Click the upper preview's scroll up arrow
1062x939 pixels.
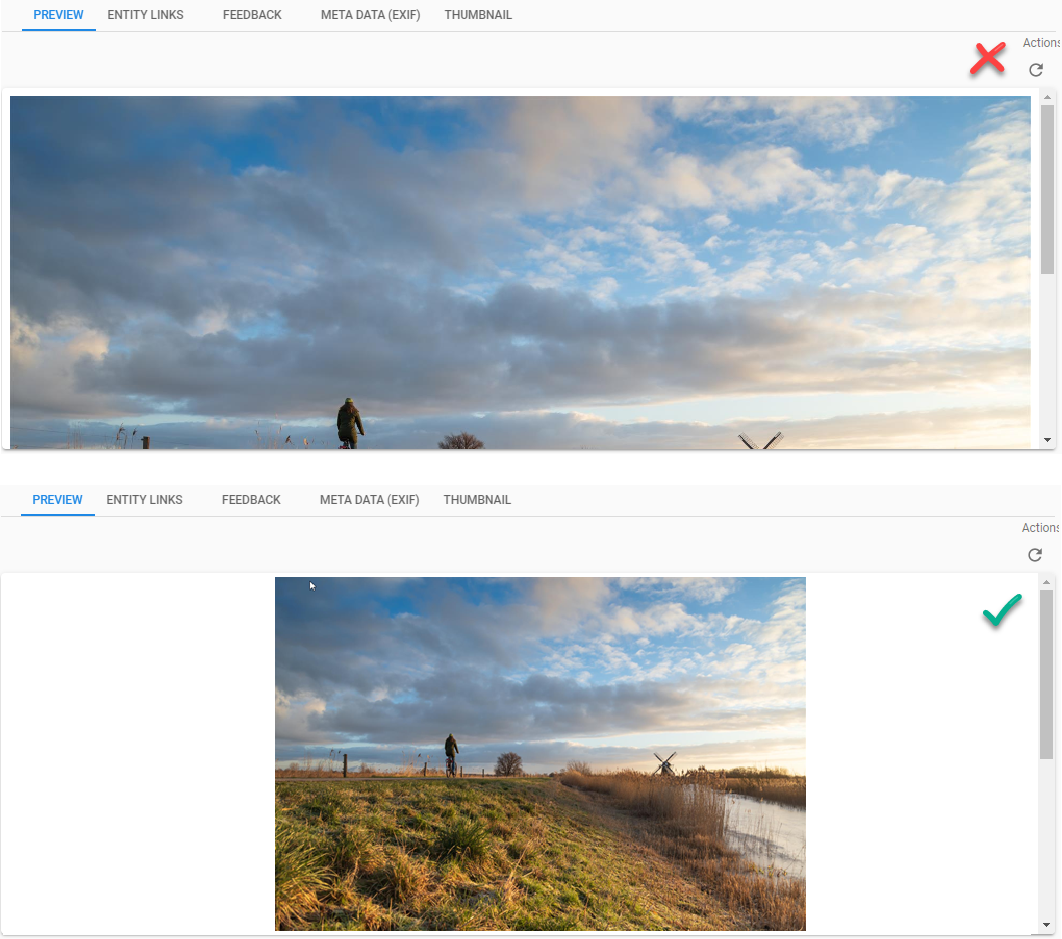coord(1048,98)
